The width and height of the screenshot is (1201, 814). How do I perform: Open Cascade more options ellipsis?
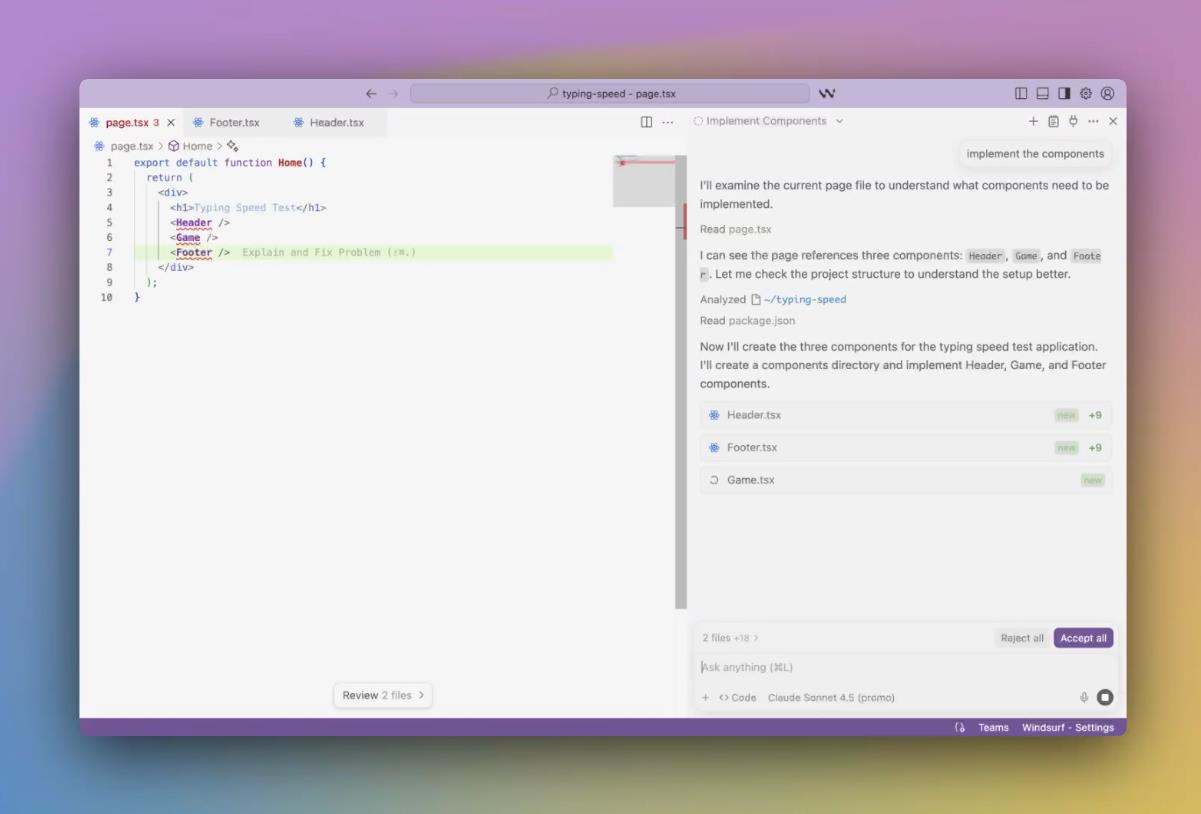pos(1093,121)
